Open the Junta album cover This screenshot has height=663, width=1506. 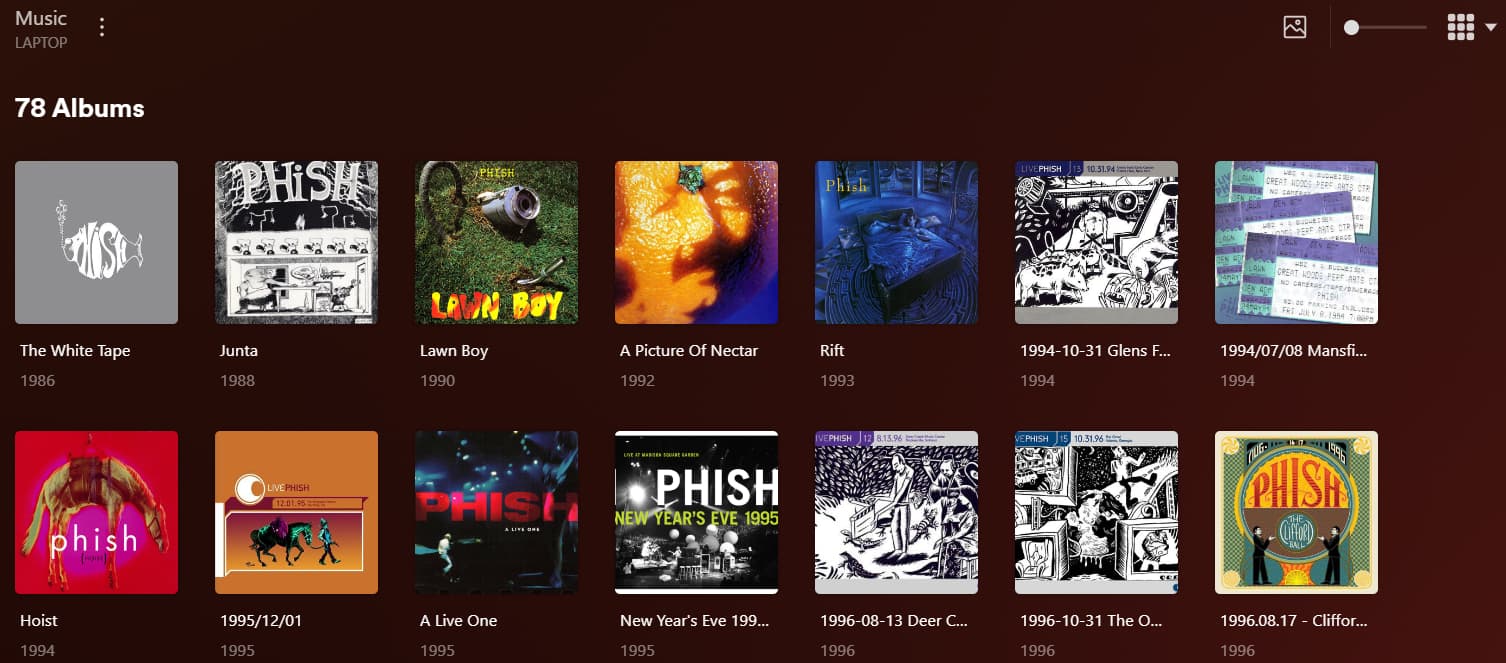coord(296,242)
